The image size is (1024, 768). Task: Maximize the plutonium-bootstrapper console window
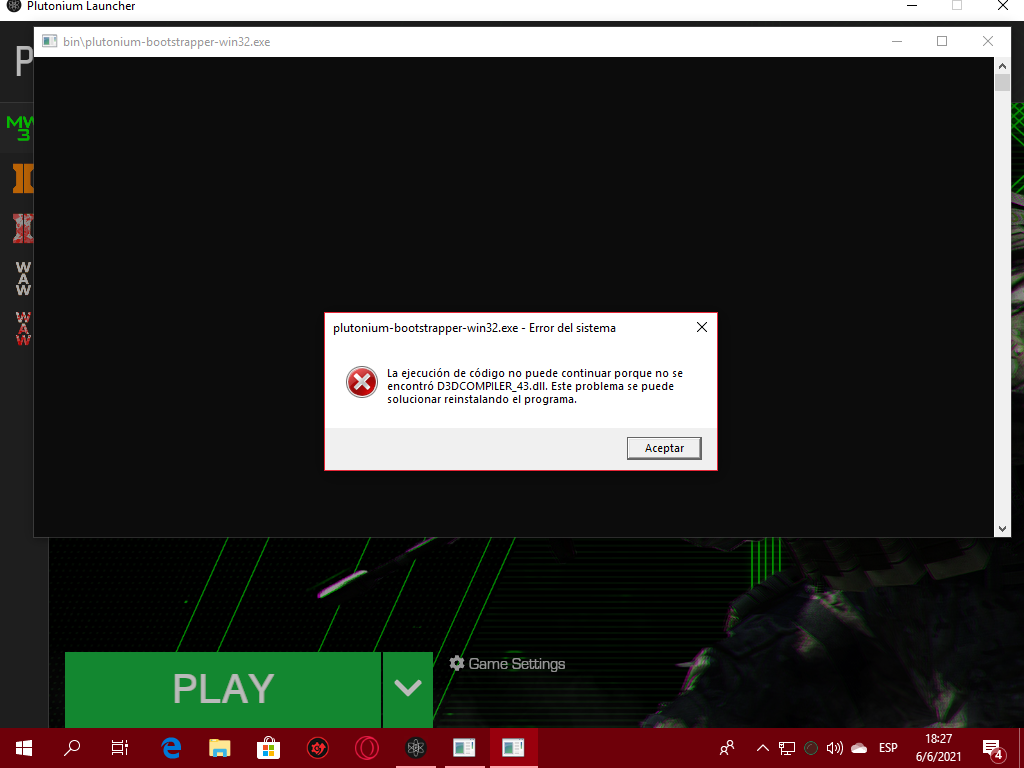tap(942, 41)
